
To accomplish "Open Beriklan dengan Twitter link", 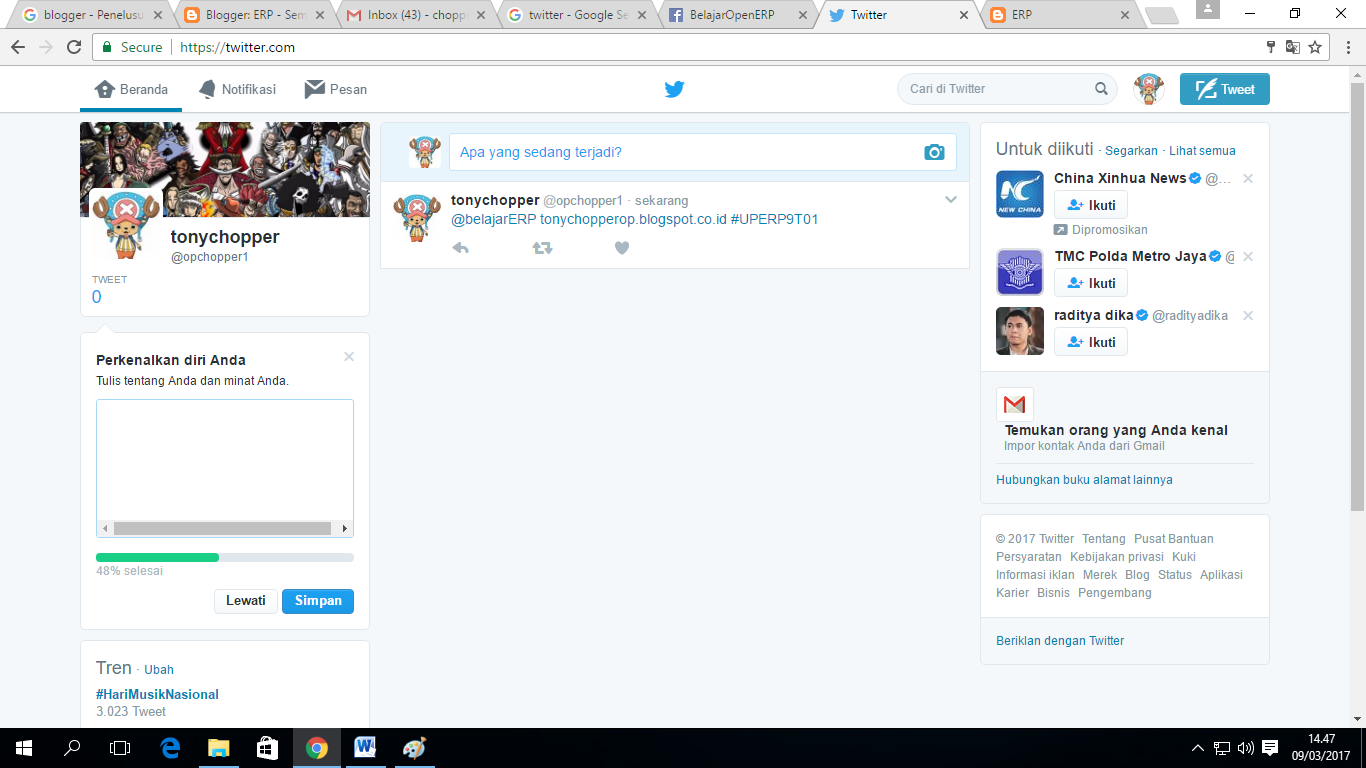I will (x=1060, y=641).
